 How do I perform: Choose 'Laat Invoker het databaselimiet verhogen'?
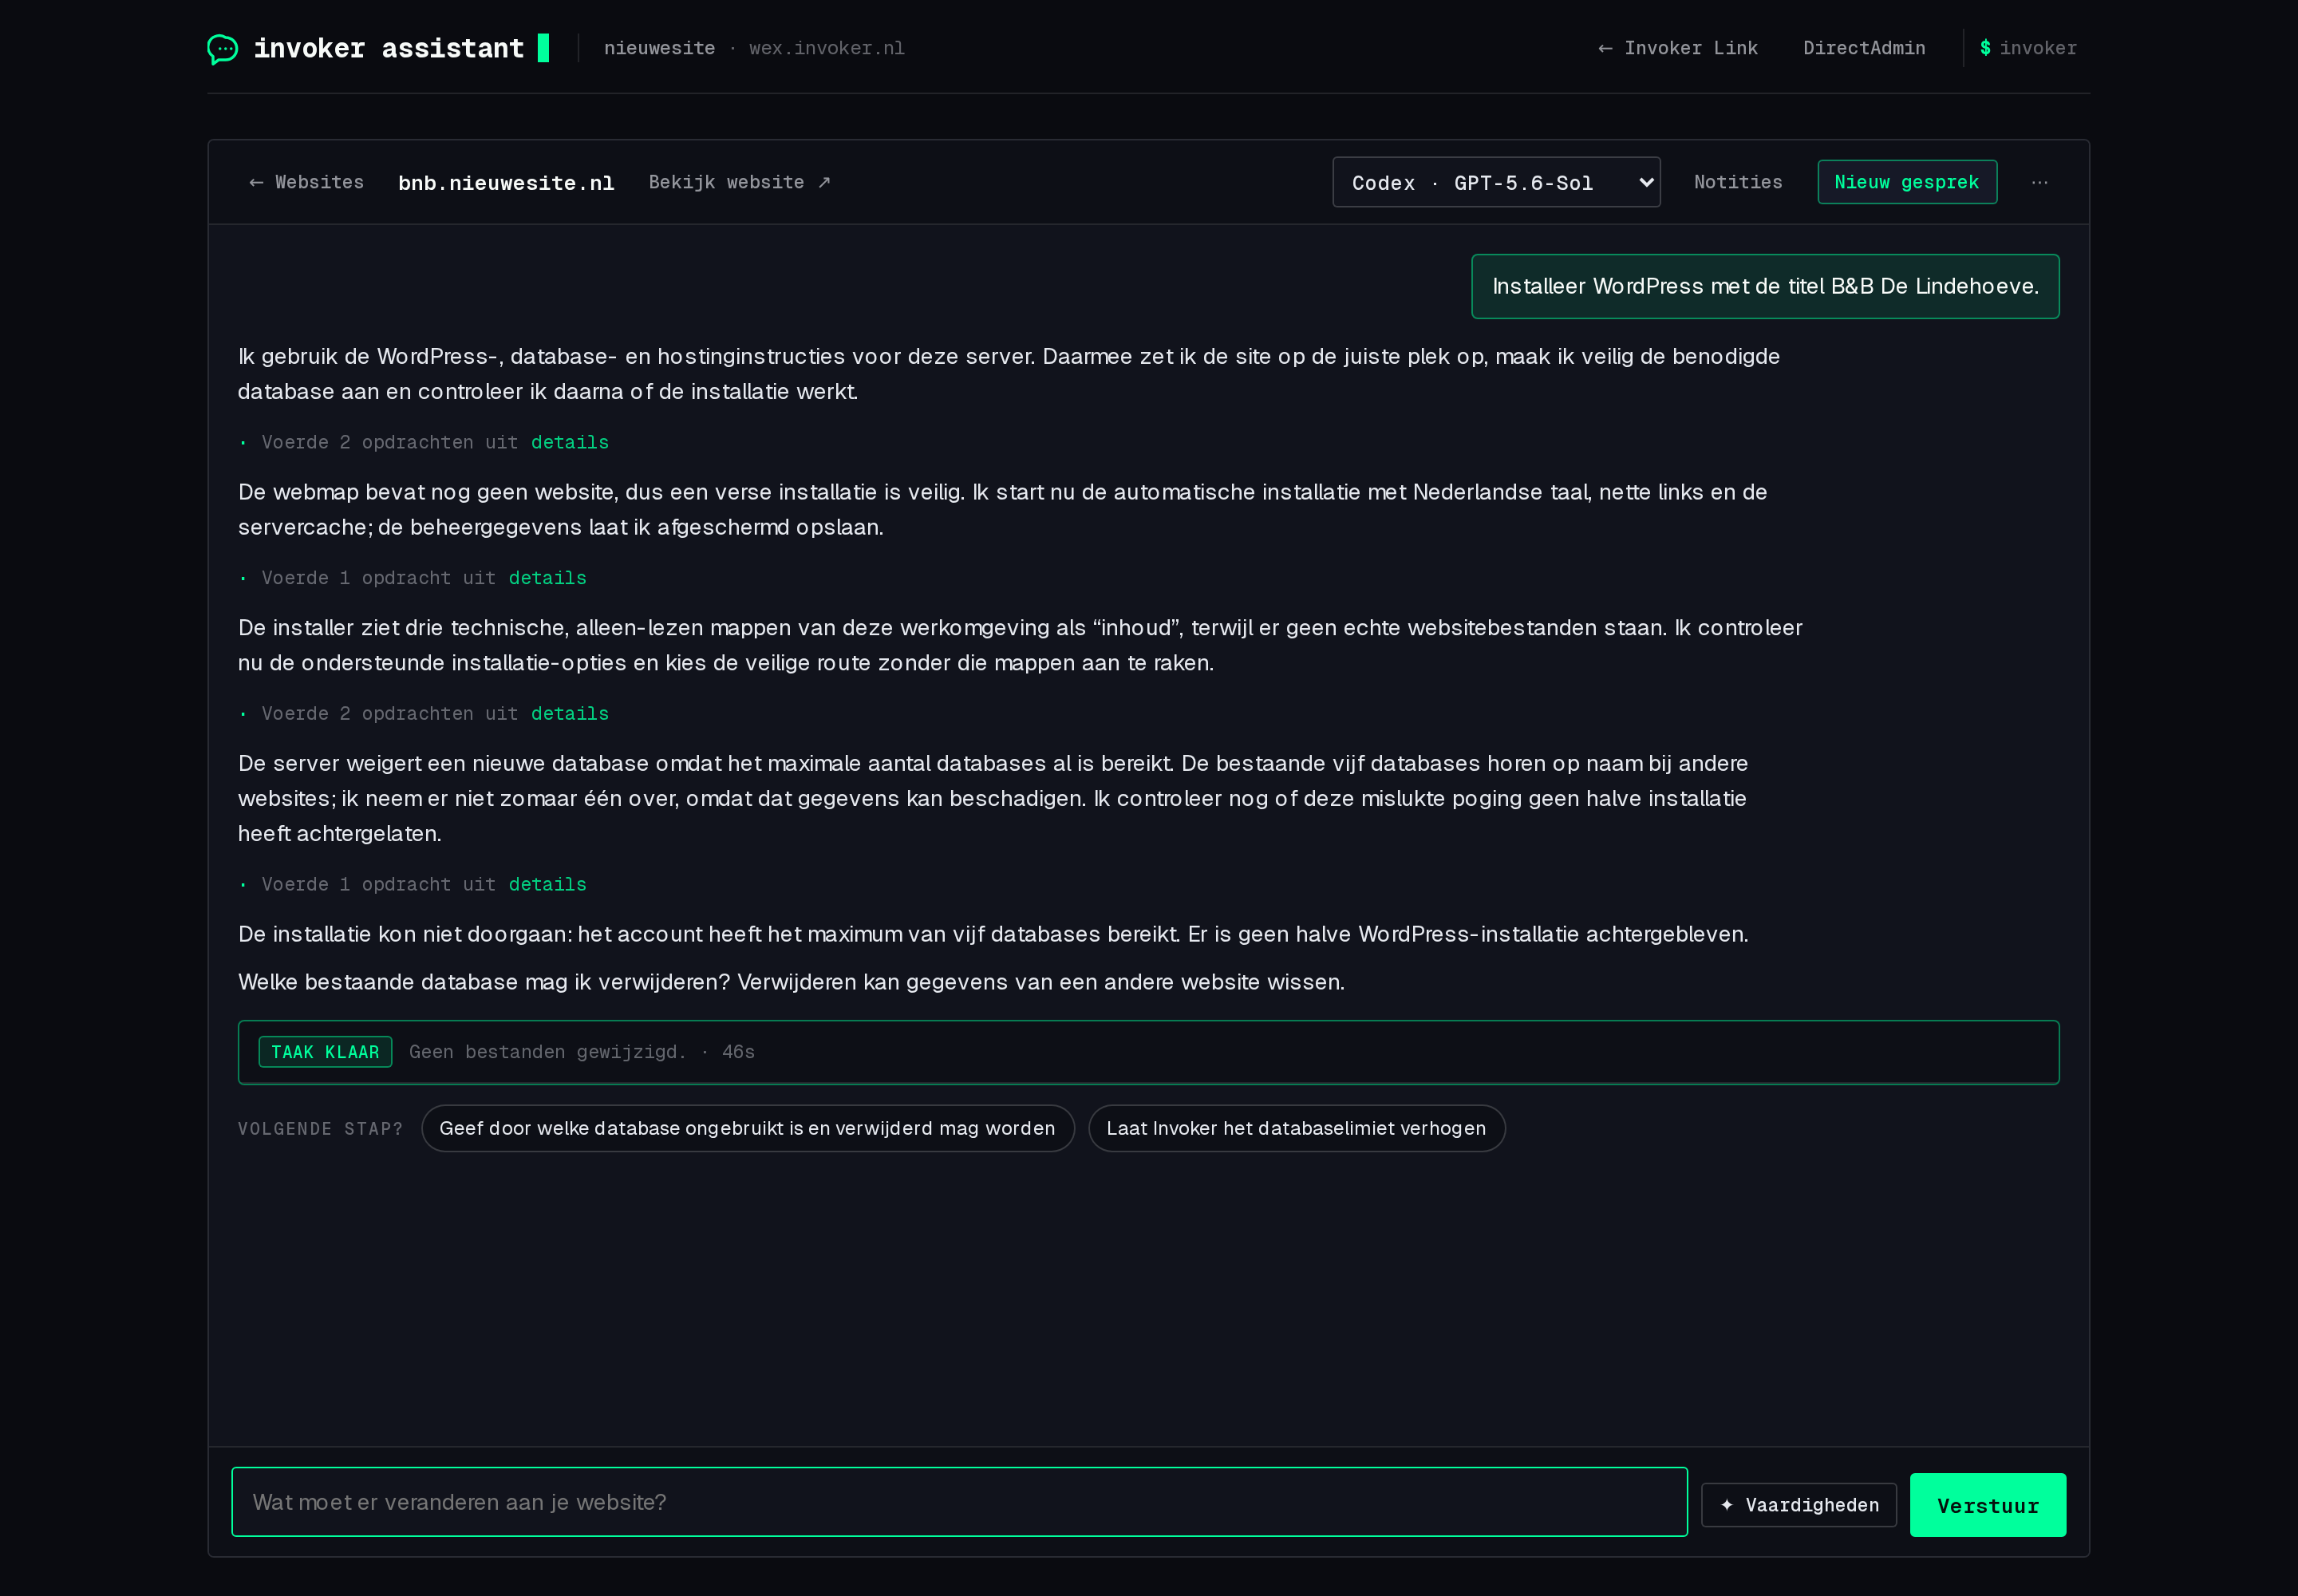(x=1296, y=1128)
